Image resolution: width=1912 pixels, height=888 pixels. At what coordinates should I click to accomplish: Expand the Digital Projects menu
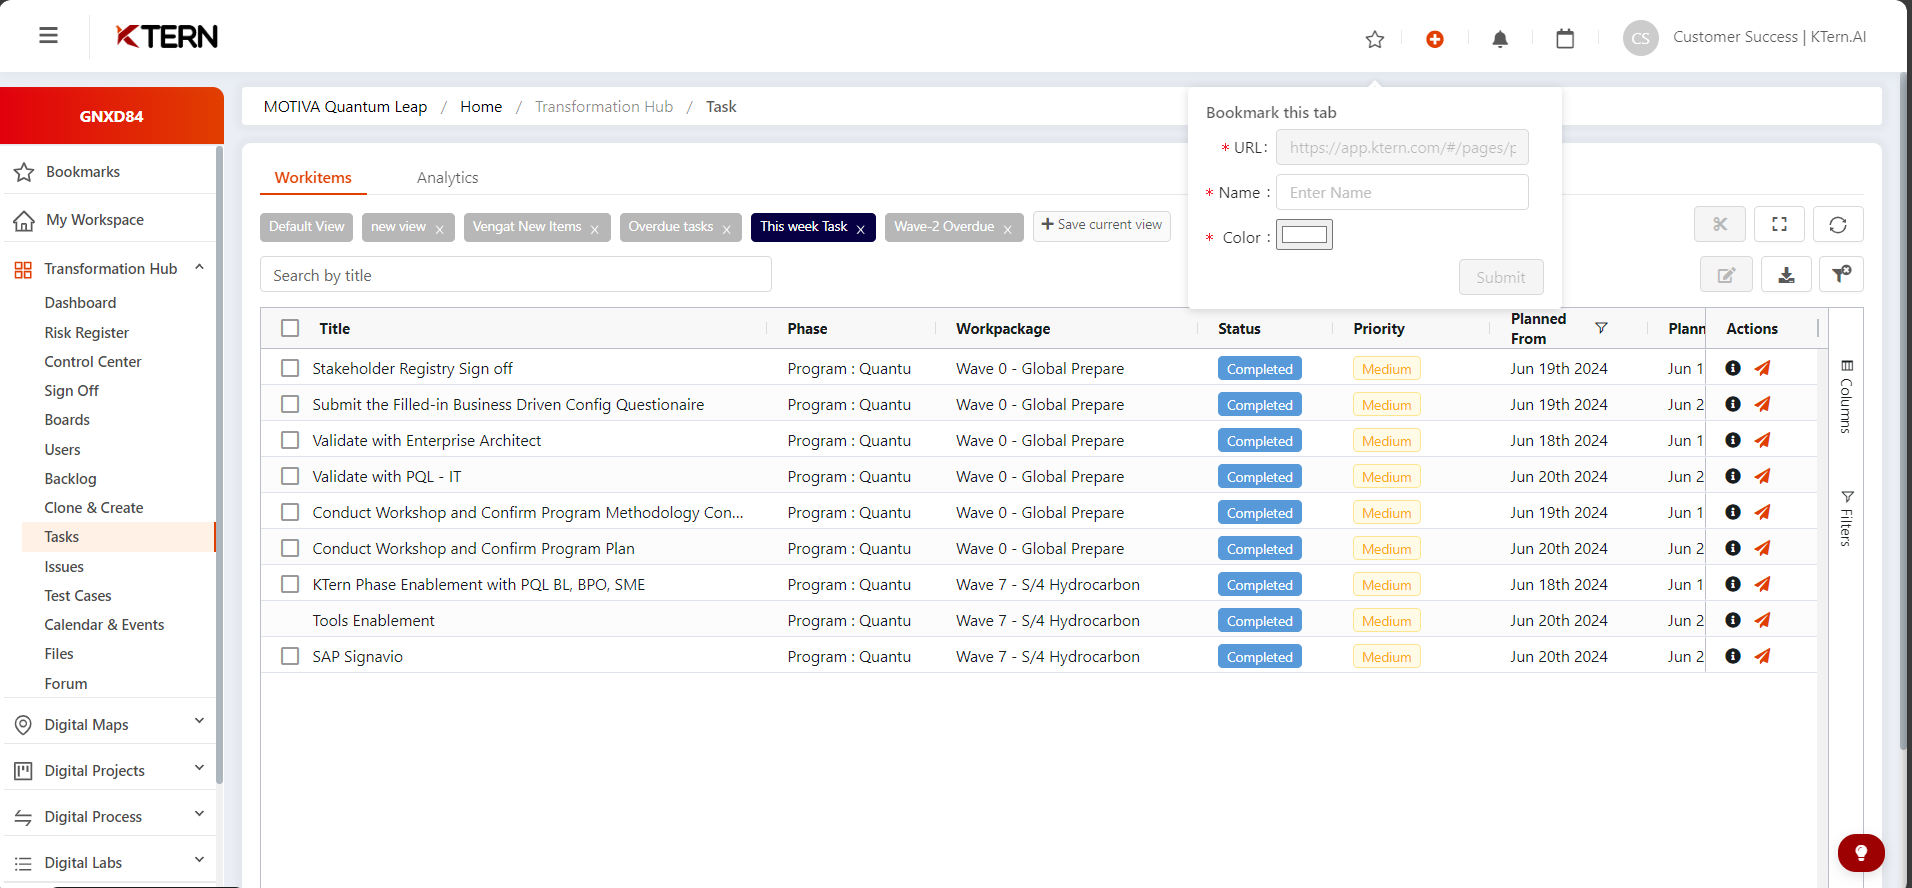(x=199, y=768)
